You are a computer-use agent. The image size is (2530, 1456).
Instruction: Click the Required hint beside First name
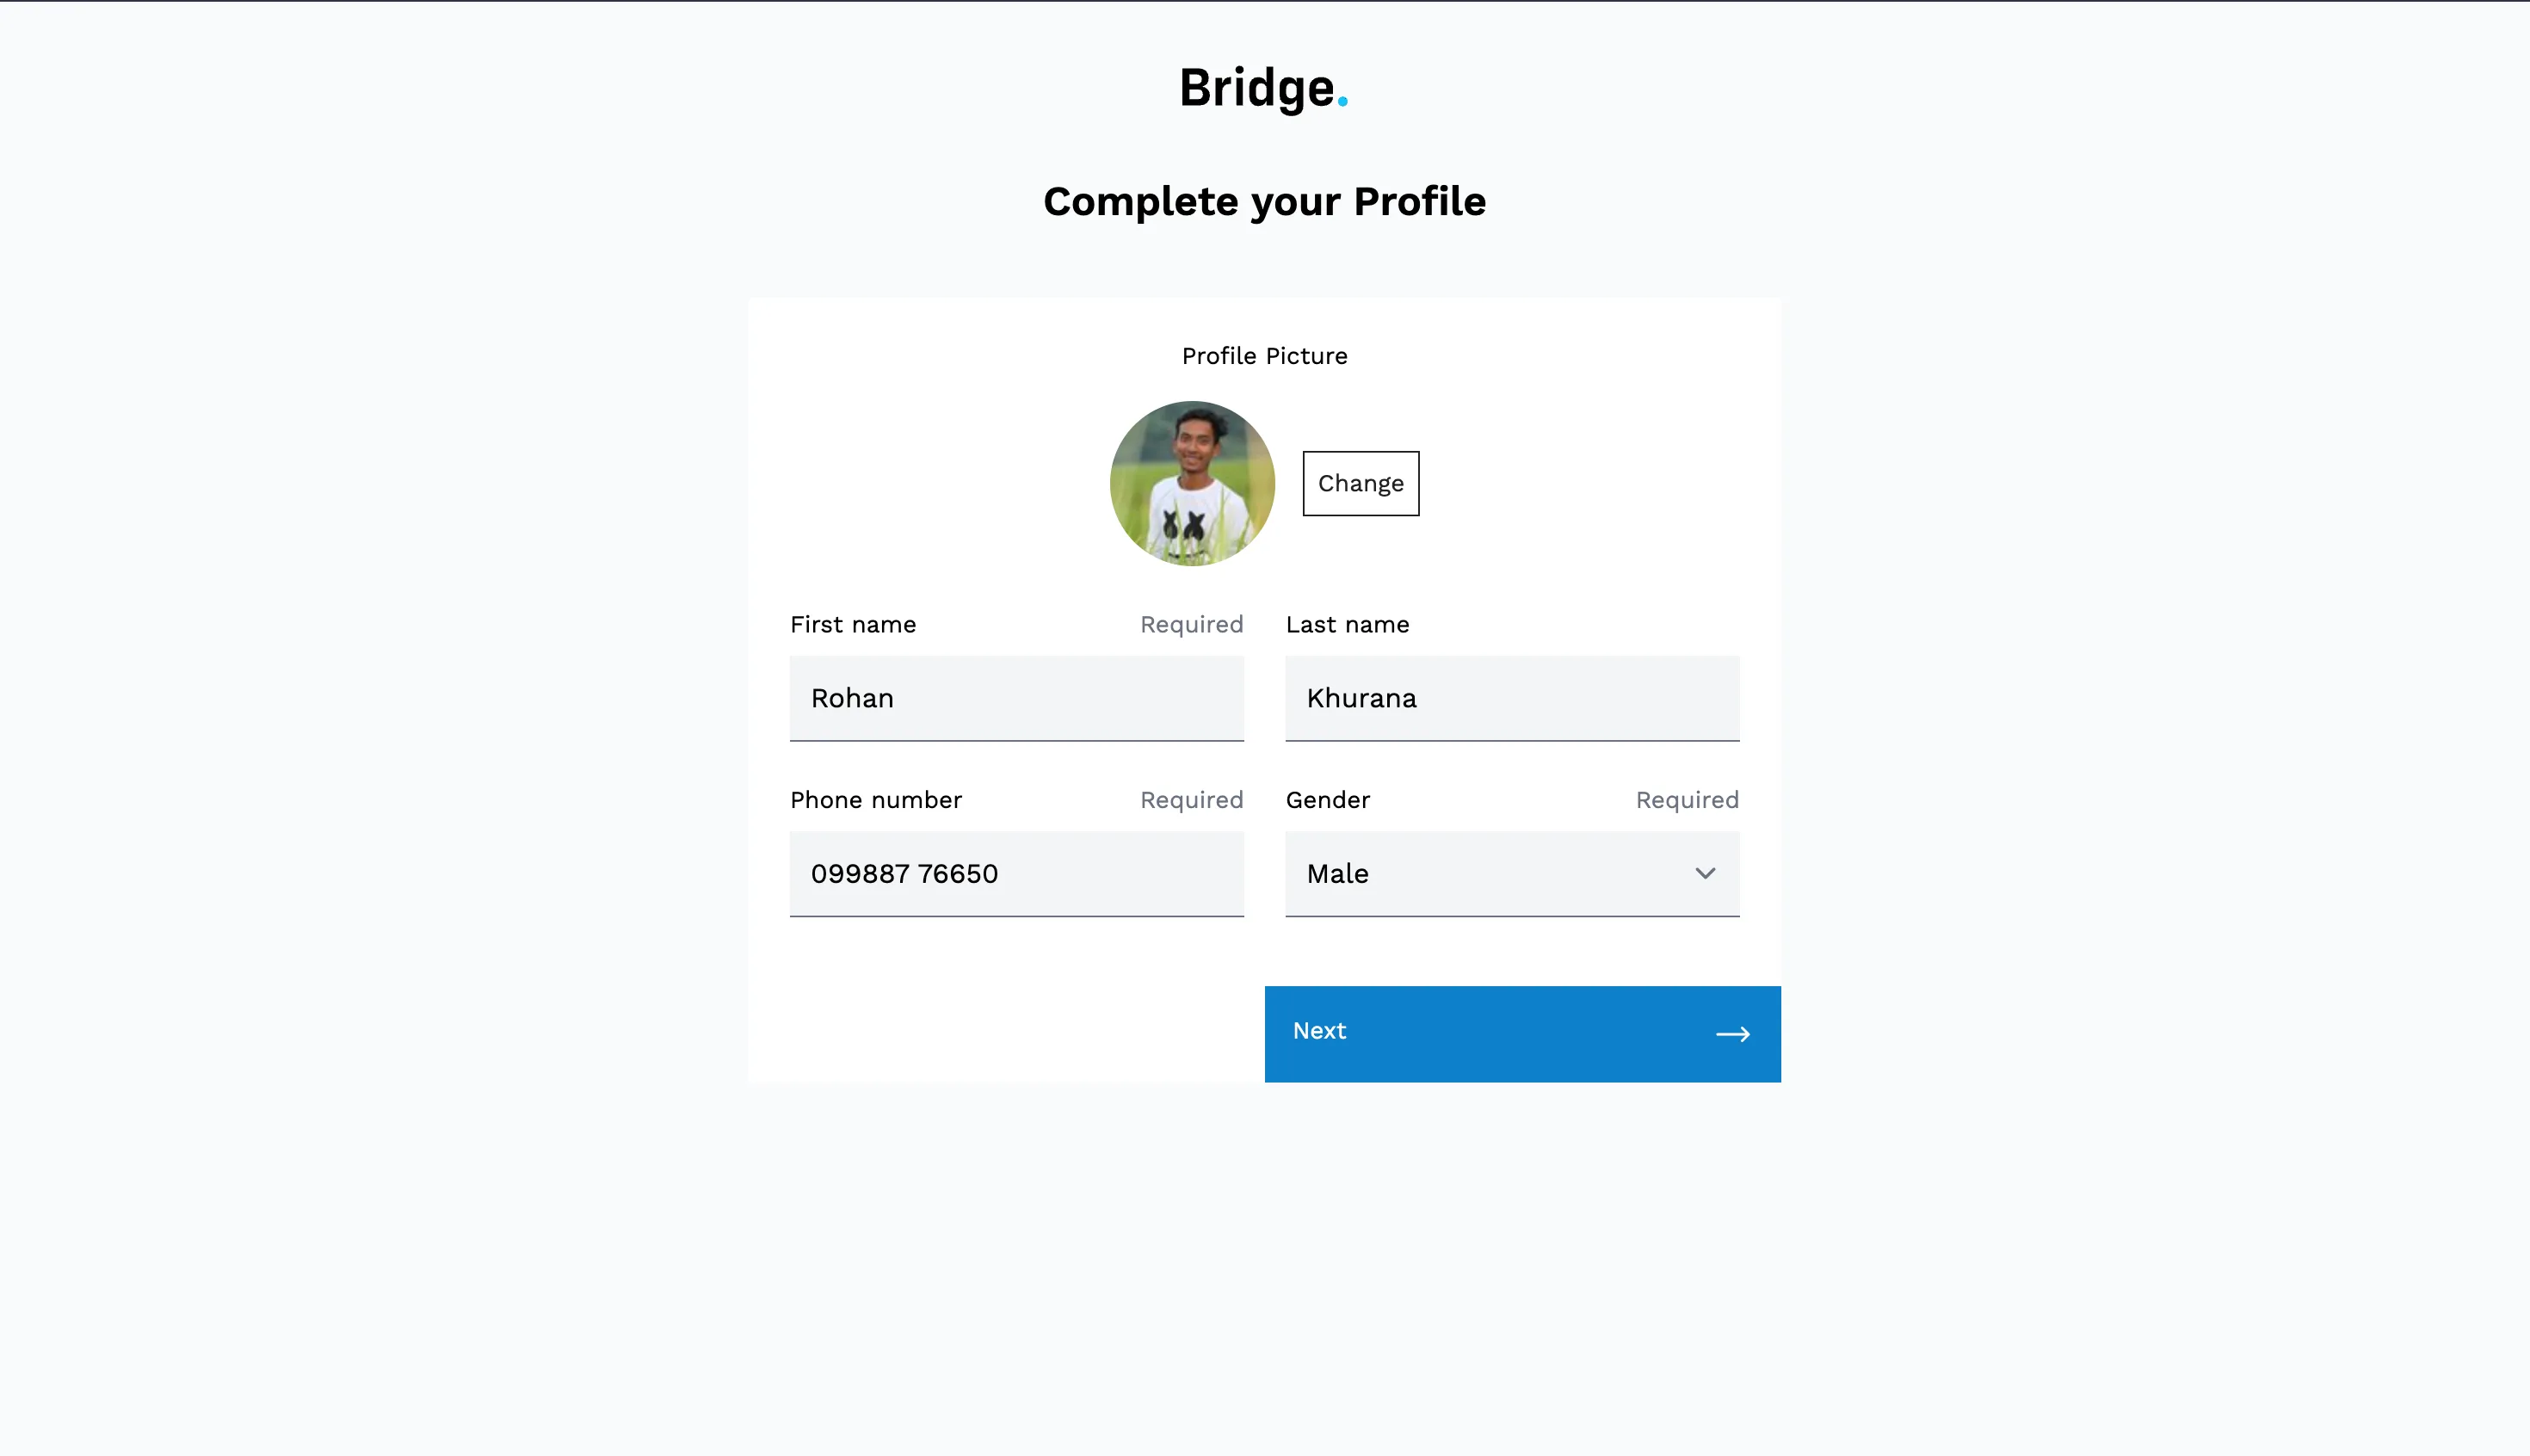(x=1191, y=625)
